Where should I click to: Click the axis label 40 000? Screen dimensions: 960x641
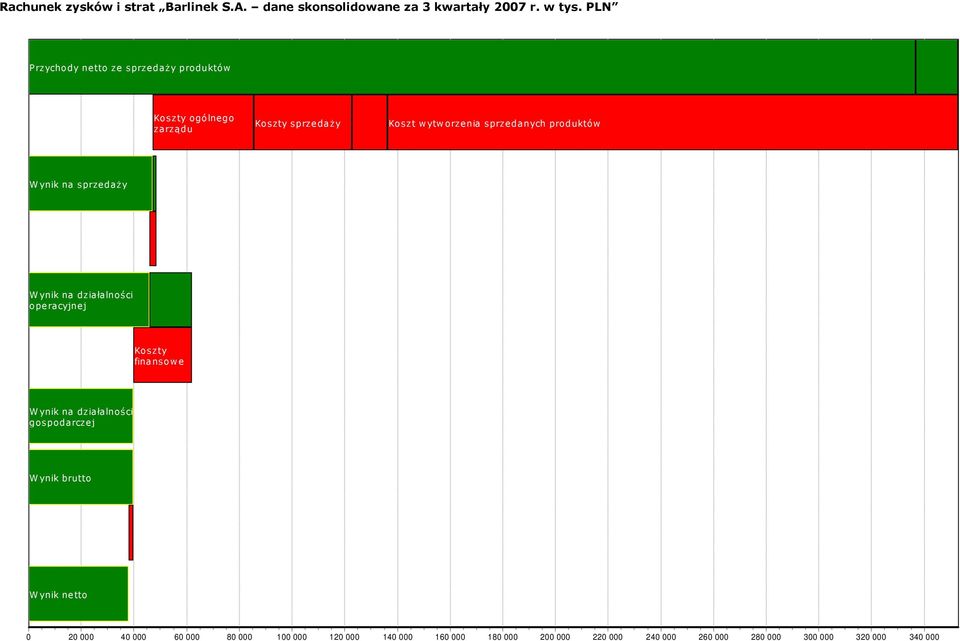pyautogui.click(x=134, y=637)
